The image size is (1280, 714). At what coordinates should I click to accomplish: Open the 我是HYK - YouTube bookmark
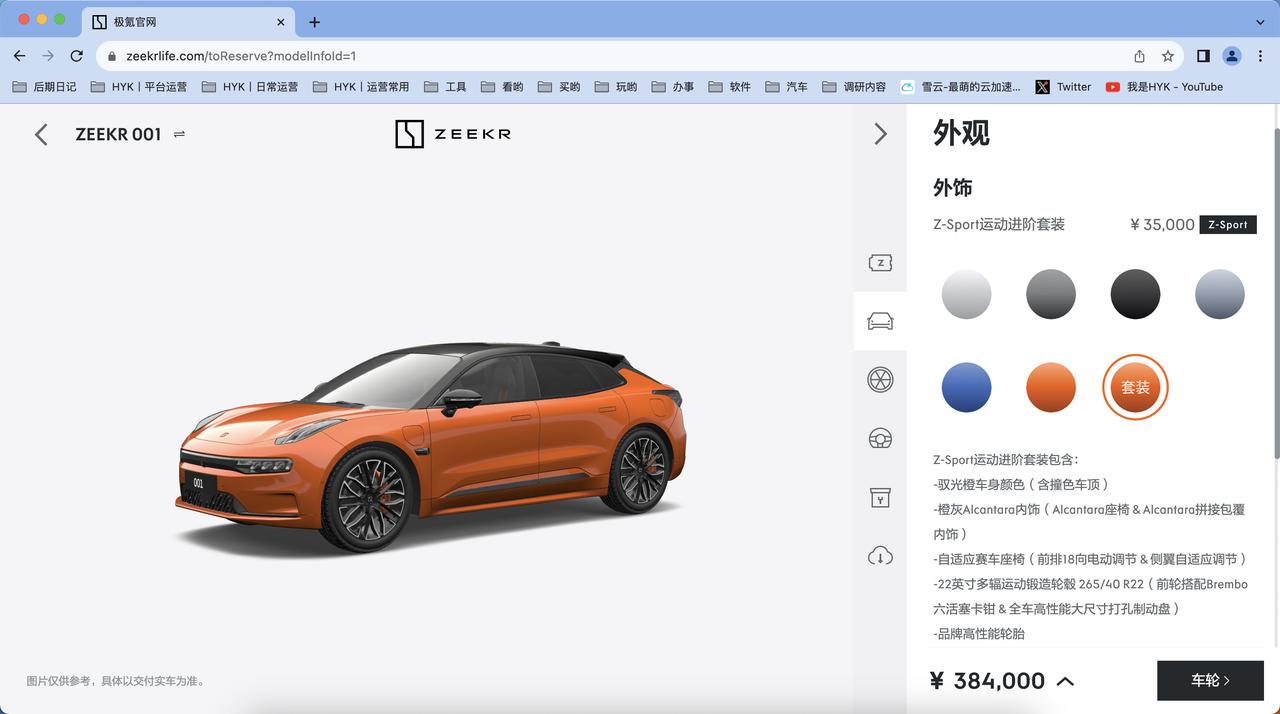point(1164,87)
